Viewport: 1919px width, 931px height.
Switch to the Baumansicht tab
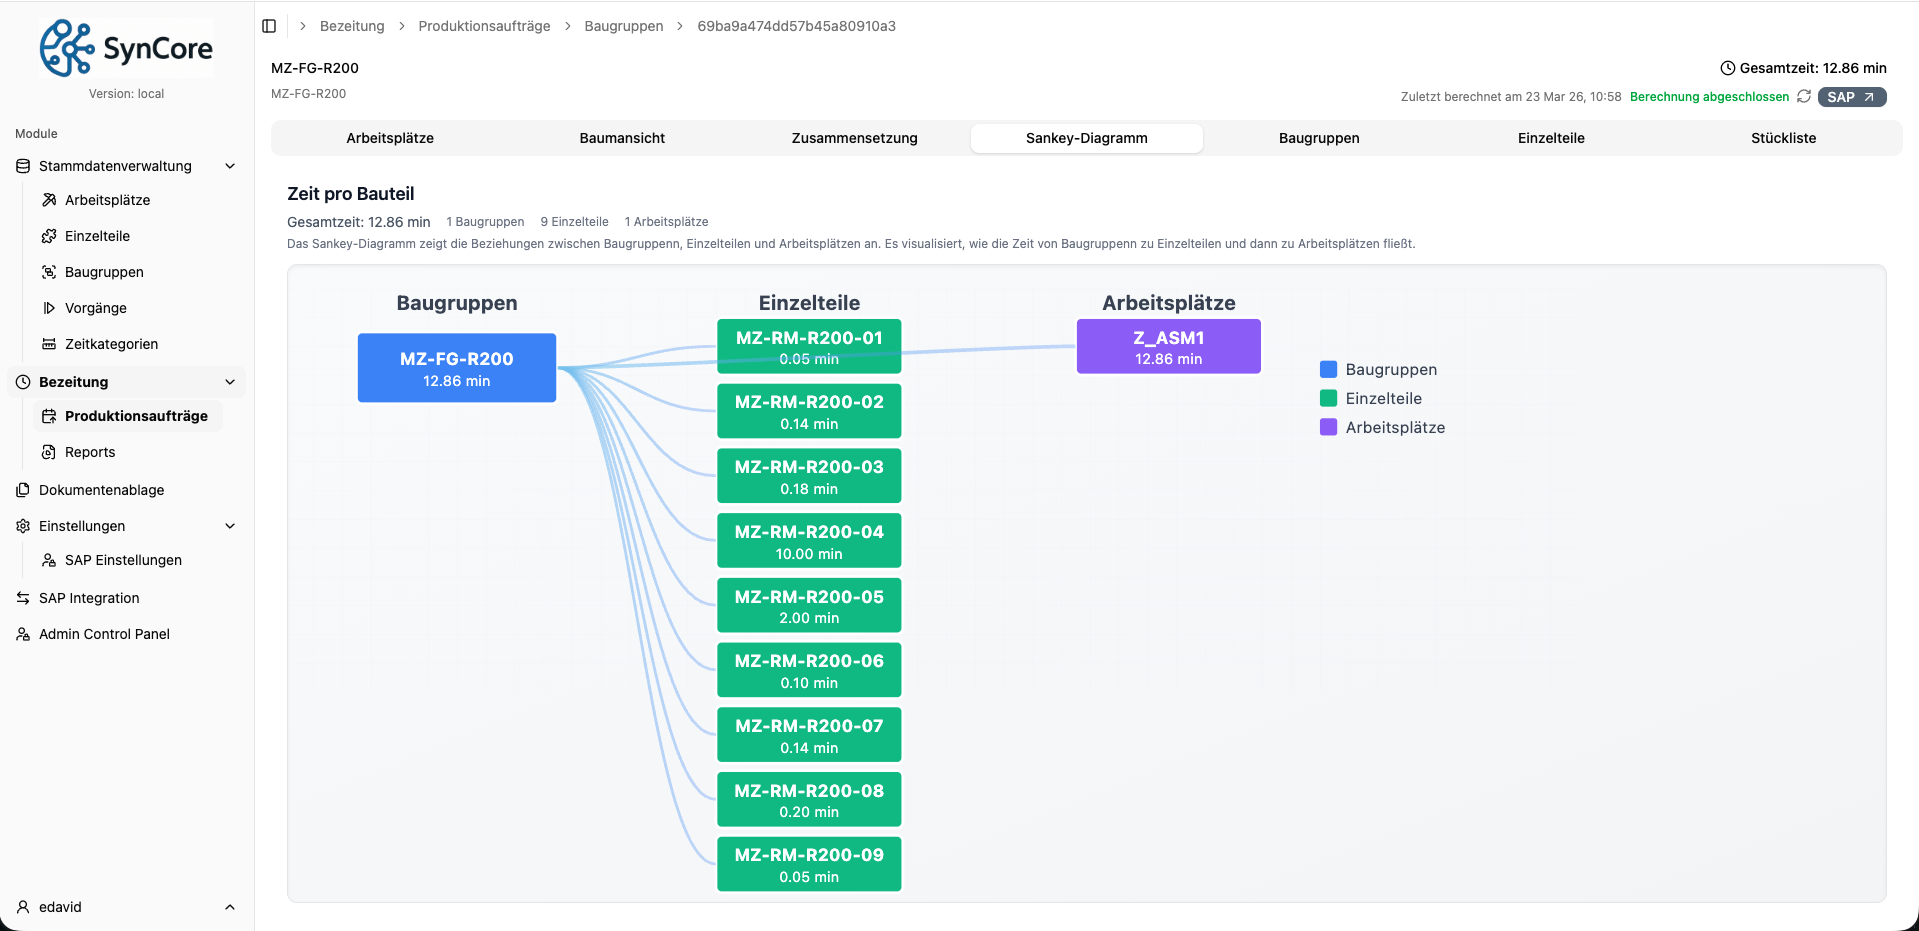[622, 138]
